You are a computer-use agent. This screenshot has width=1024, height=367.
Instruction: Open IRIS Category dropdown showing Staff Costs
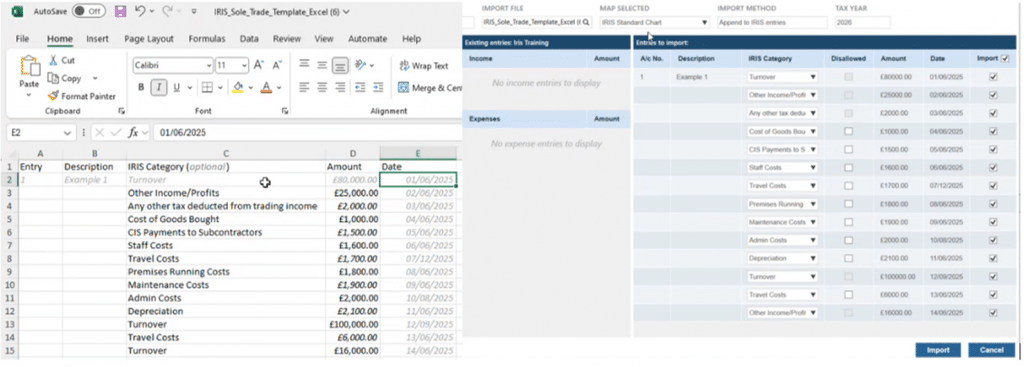click(x=813, y=168)
